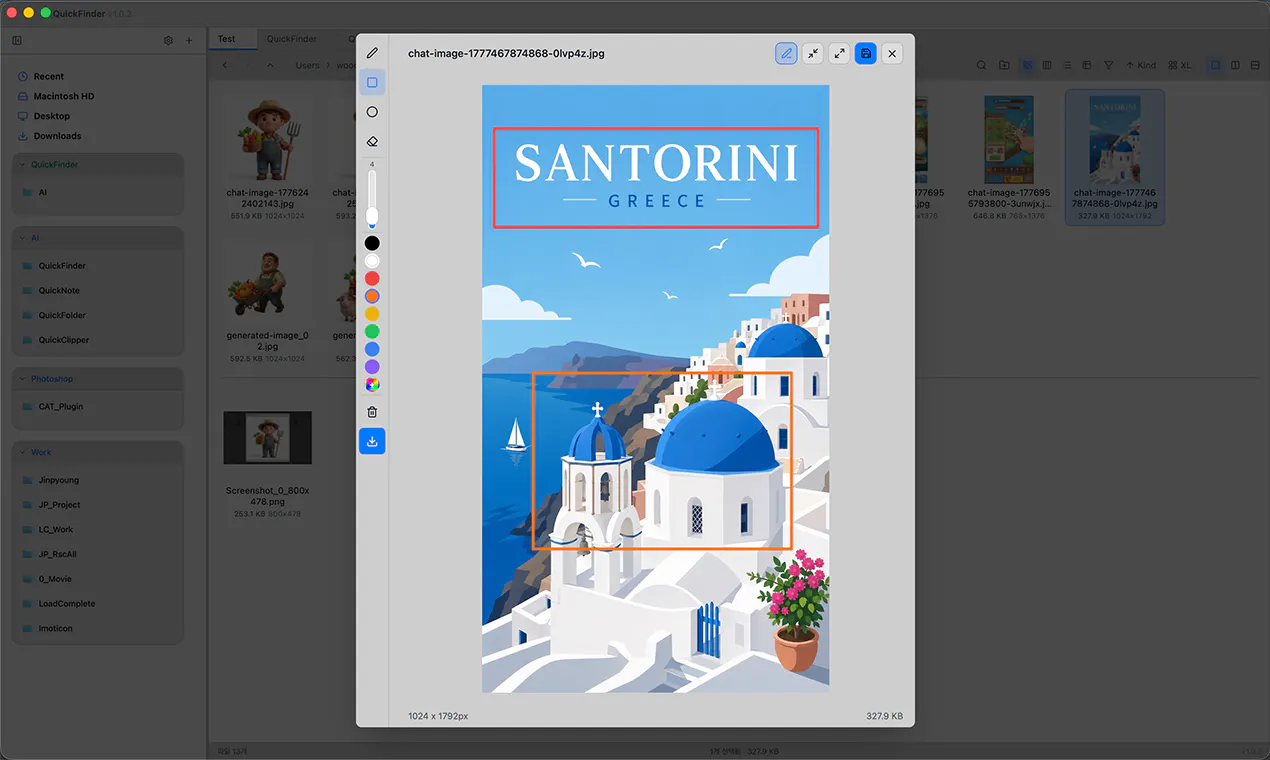This screenshot has width=1270, height=760.
Task: Expand the preview to fullscreen
Action: pos(839,53)
